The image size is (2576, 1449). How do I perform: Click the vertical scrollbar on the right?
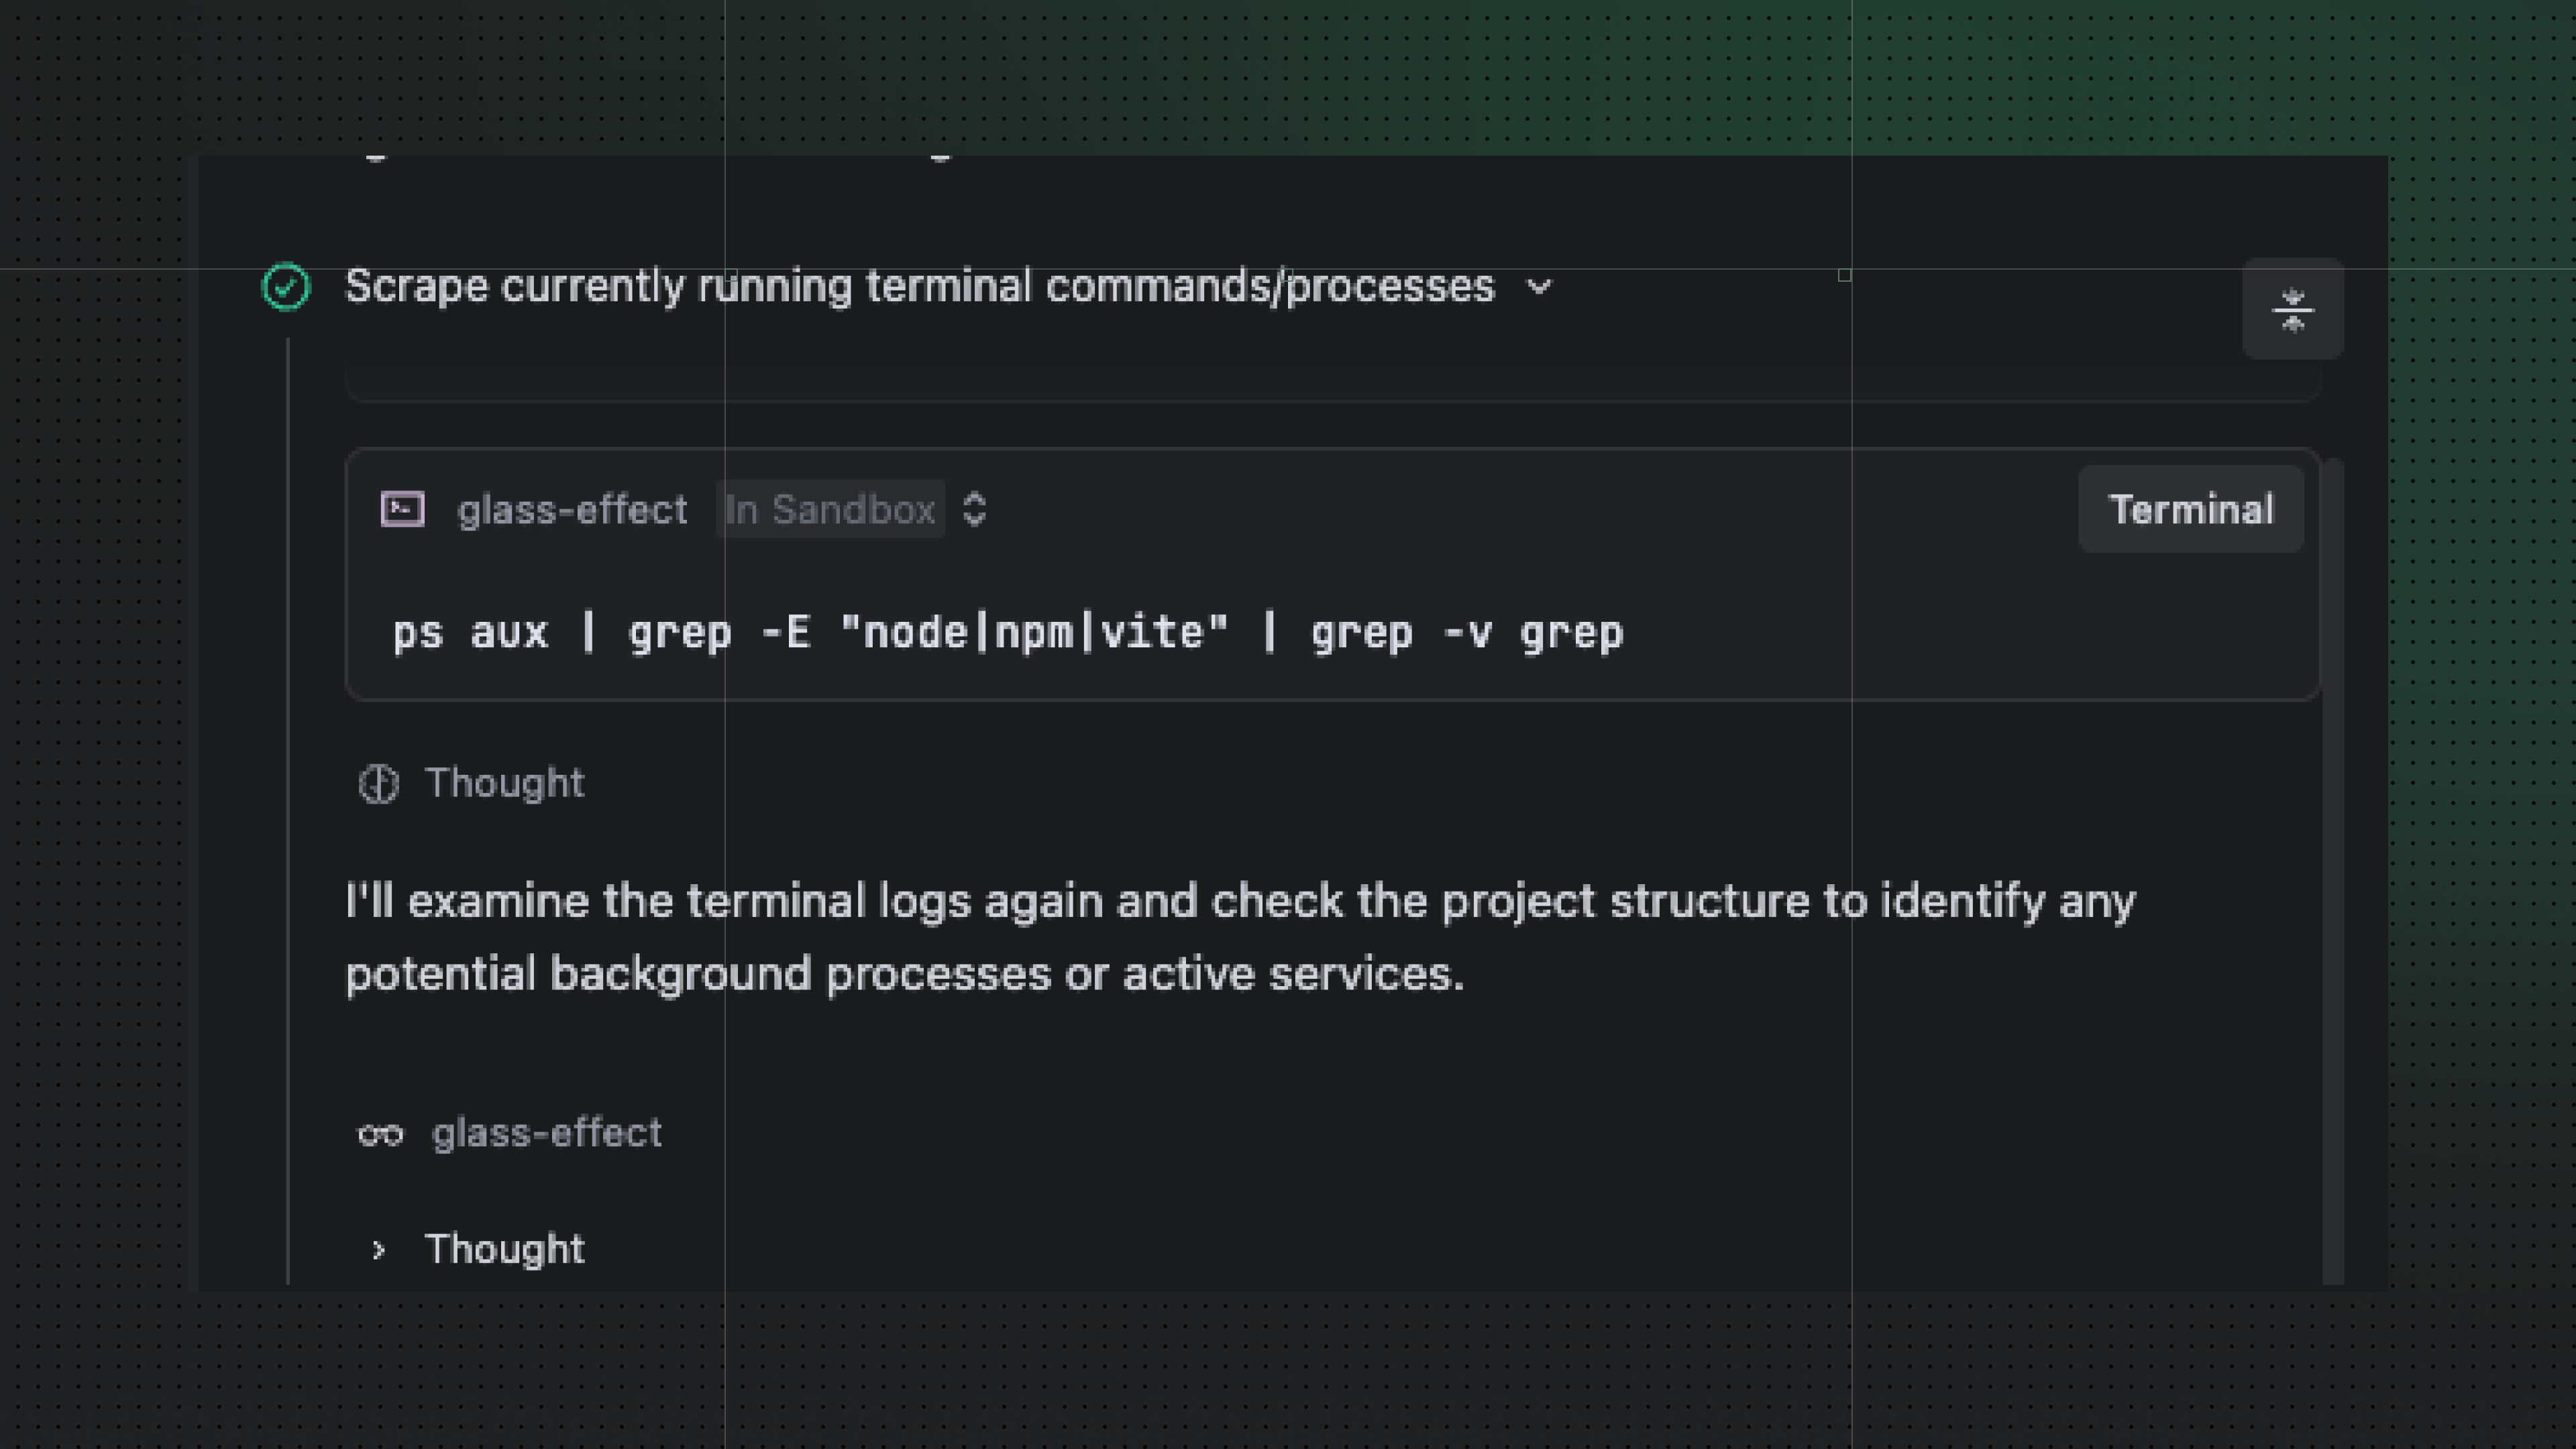coord(2332,870)
